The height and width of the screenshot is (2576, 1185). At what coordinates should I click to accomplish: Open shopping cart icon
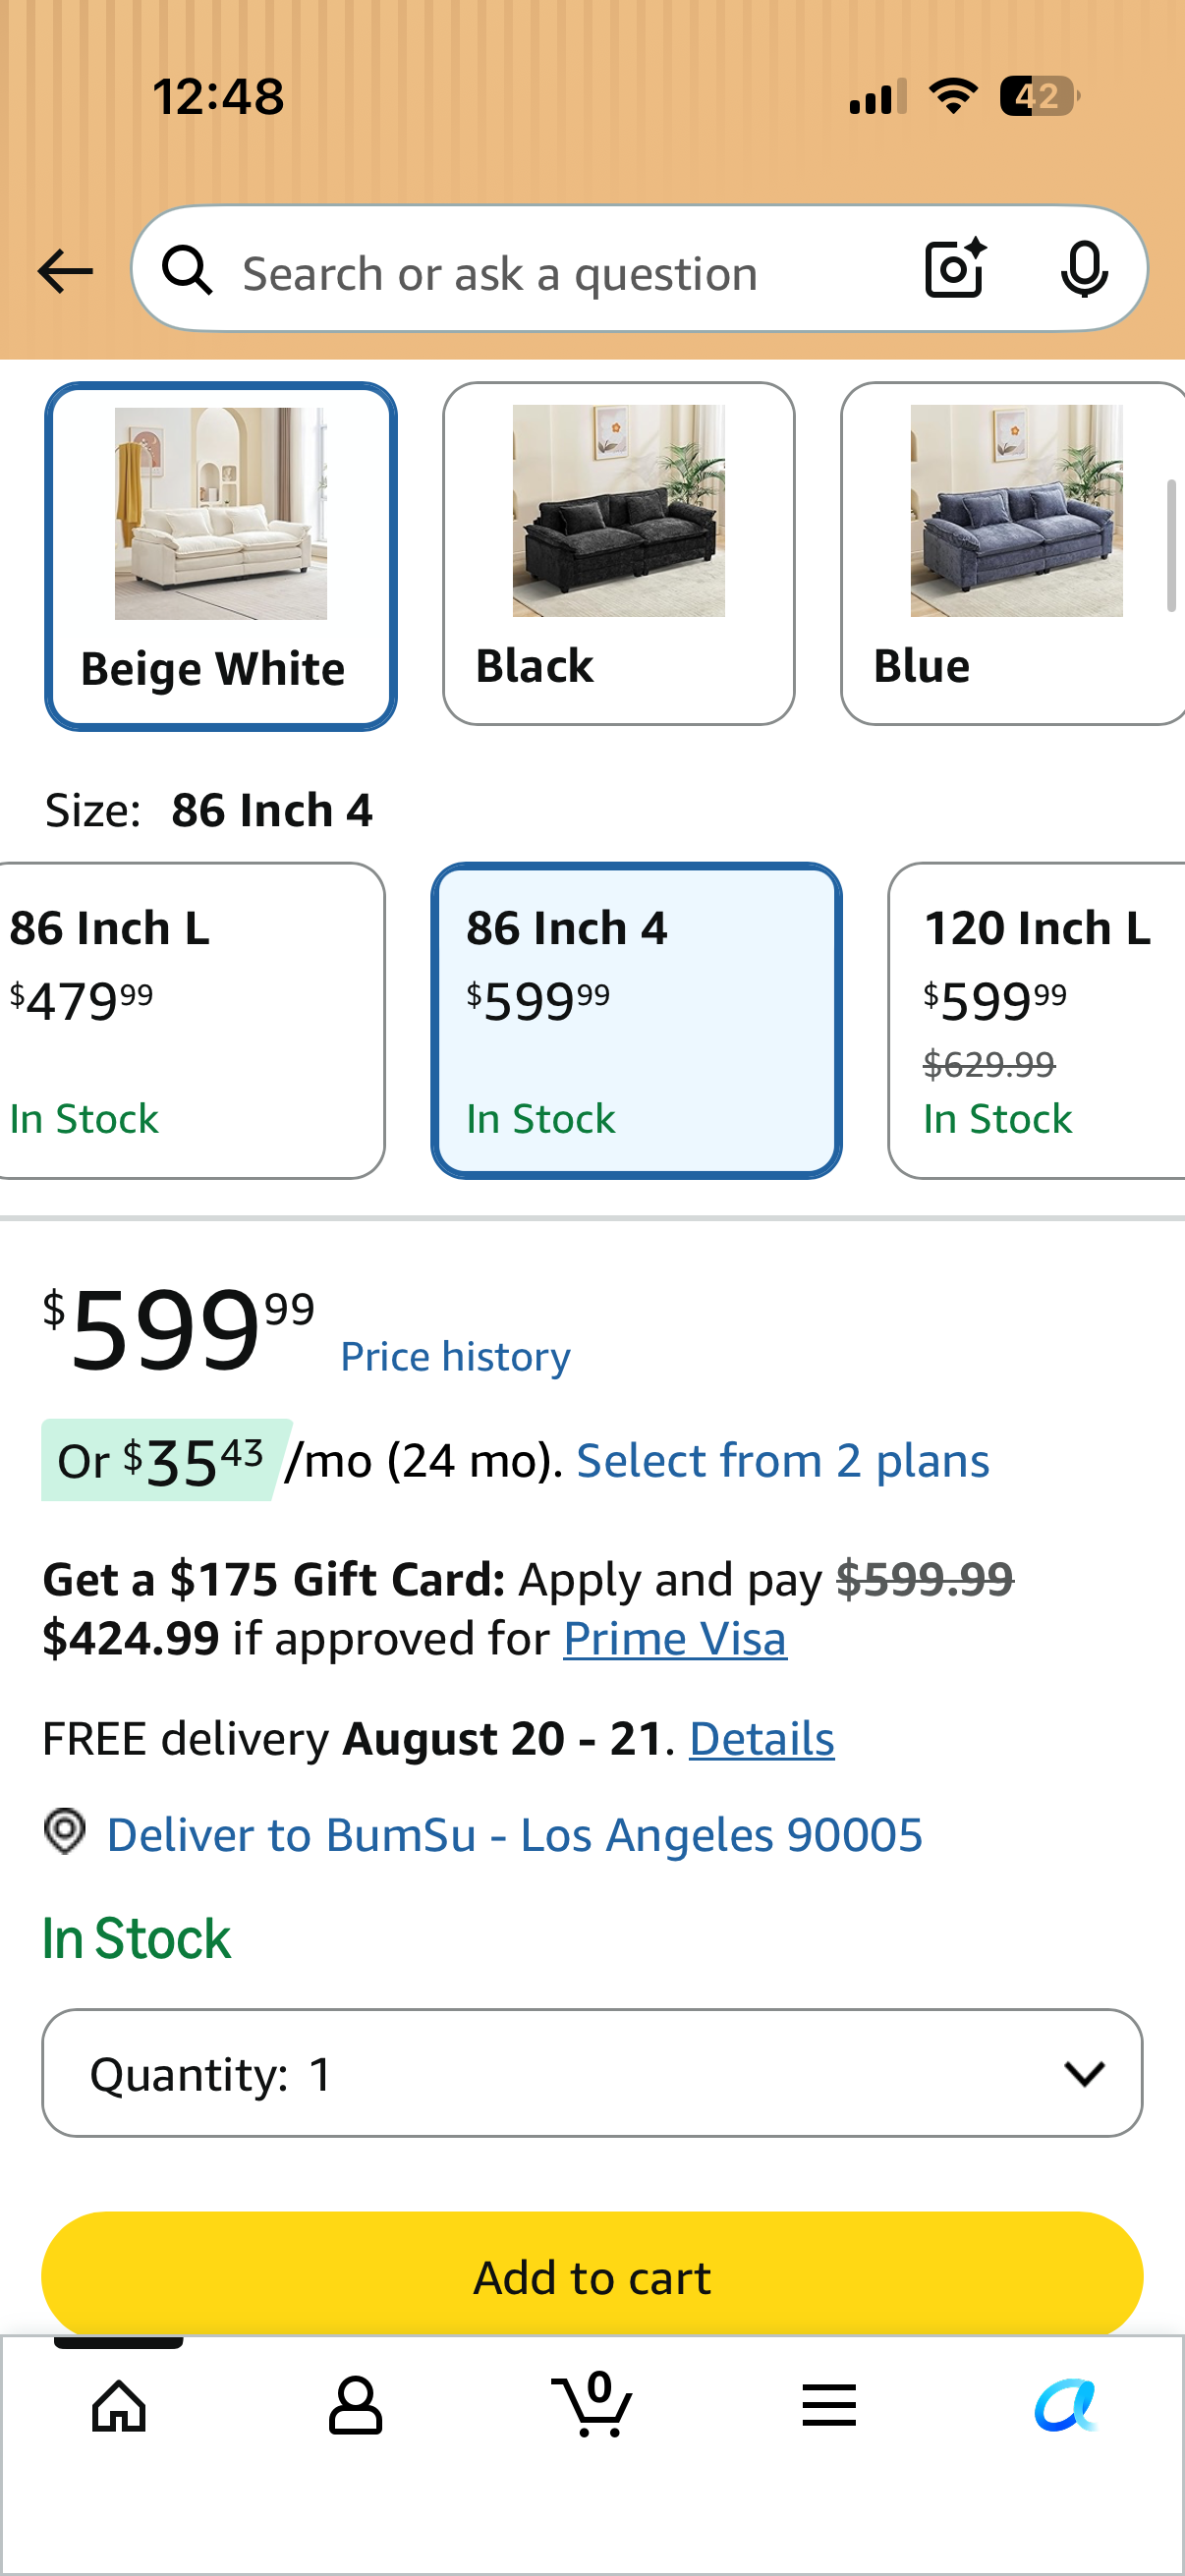point(592,2403)
